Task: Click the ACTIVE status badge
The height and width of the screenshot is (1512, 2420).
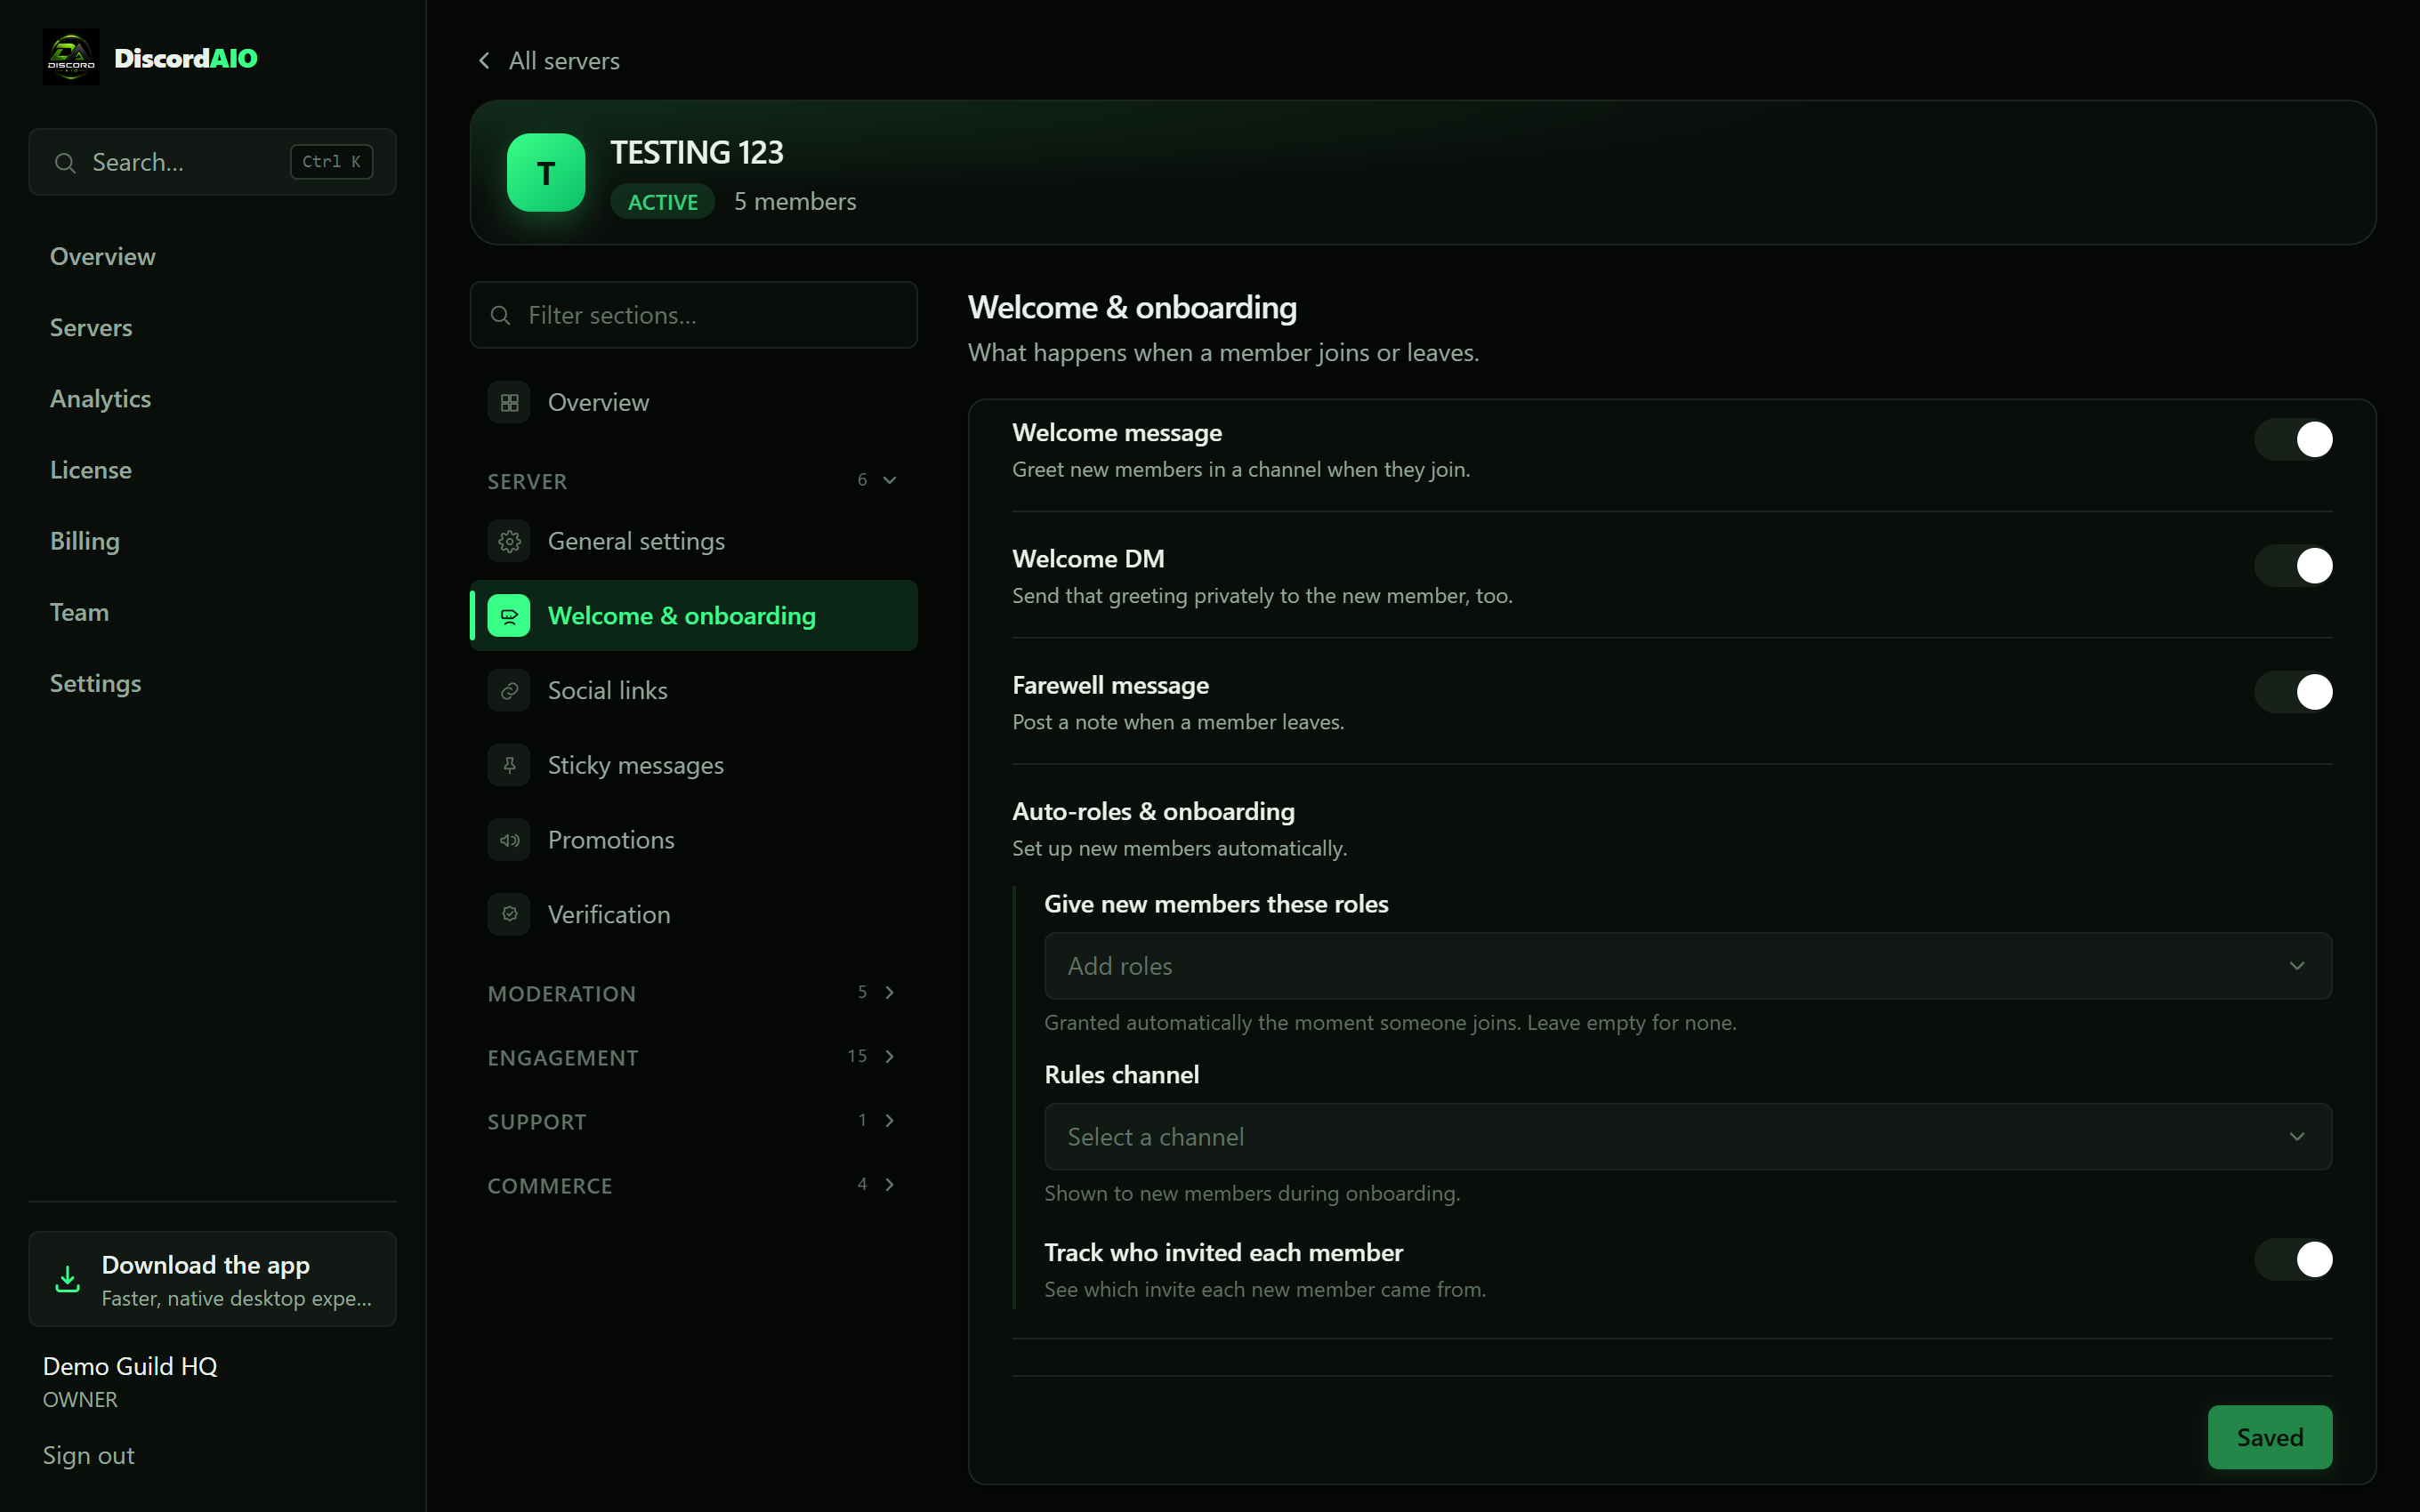Action: (x=662, y=202)
